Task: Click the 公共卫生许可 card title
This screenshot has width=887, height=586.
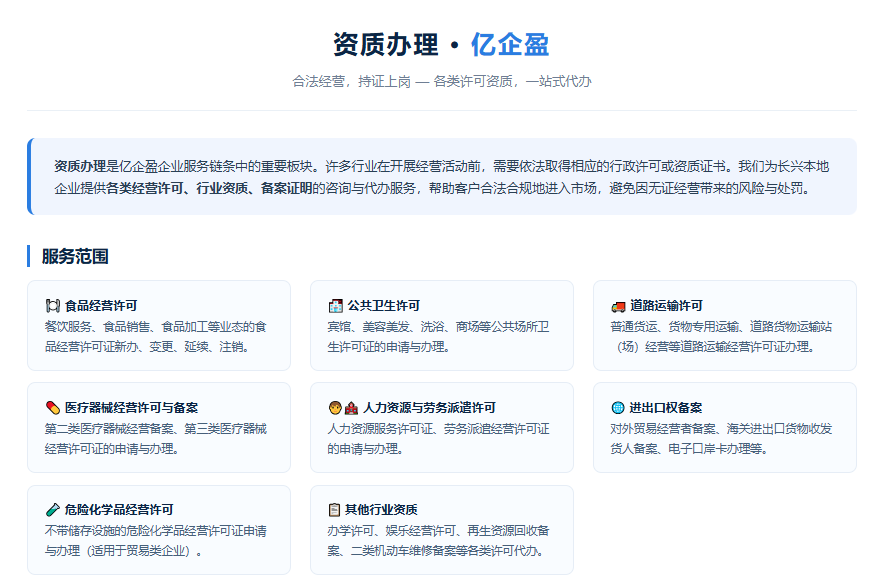Action: tap(384, 306)
